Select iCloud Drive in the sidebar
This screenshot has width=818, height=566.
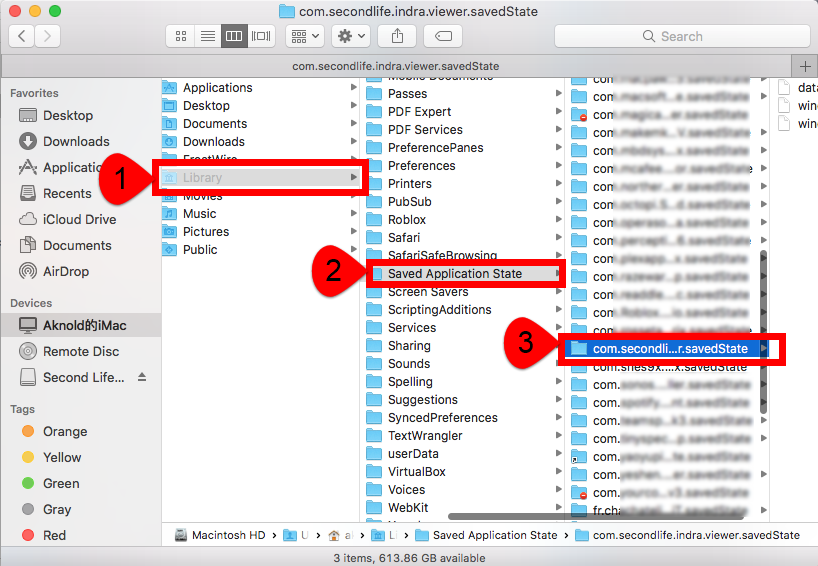point(79,219)
